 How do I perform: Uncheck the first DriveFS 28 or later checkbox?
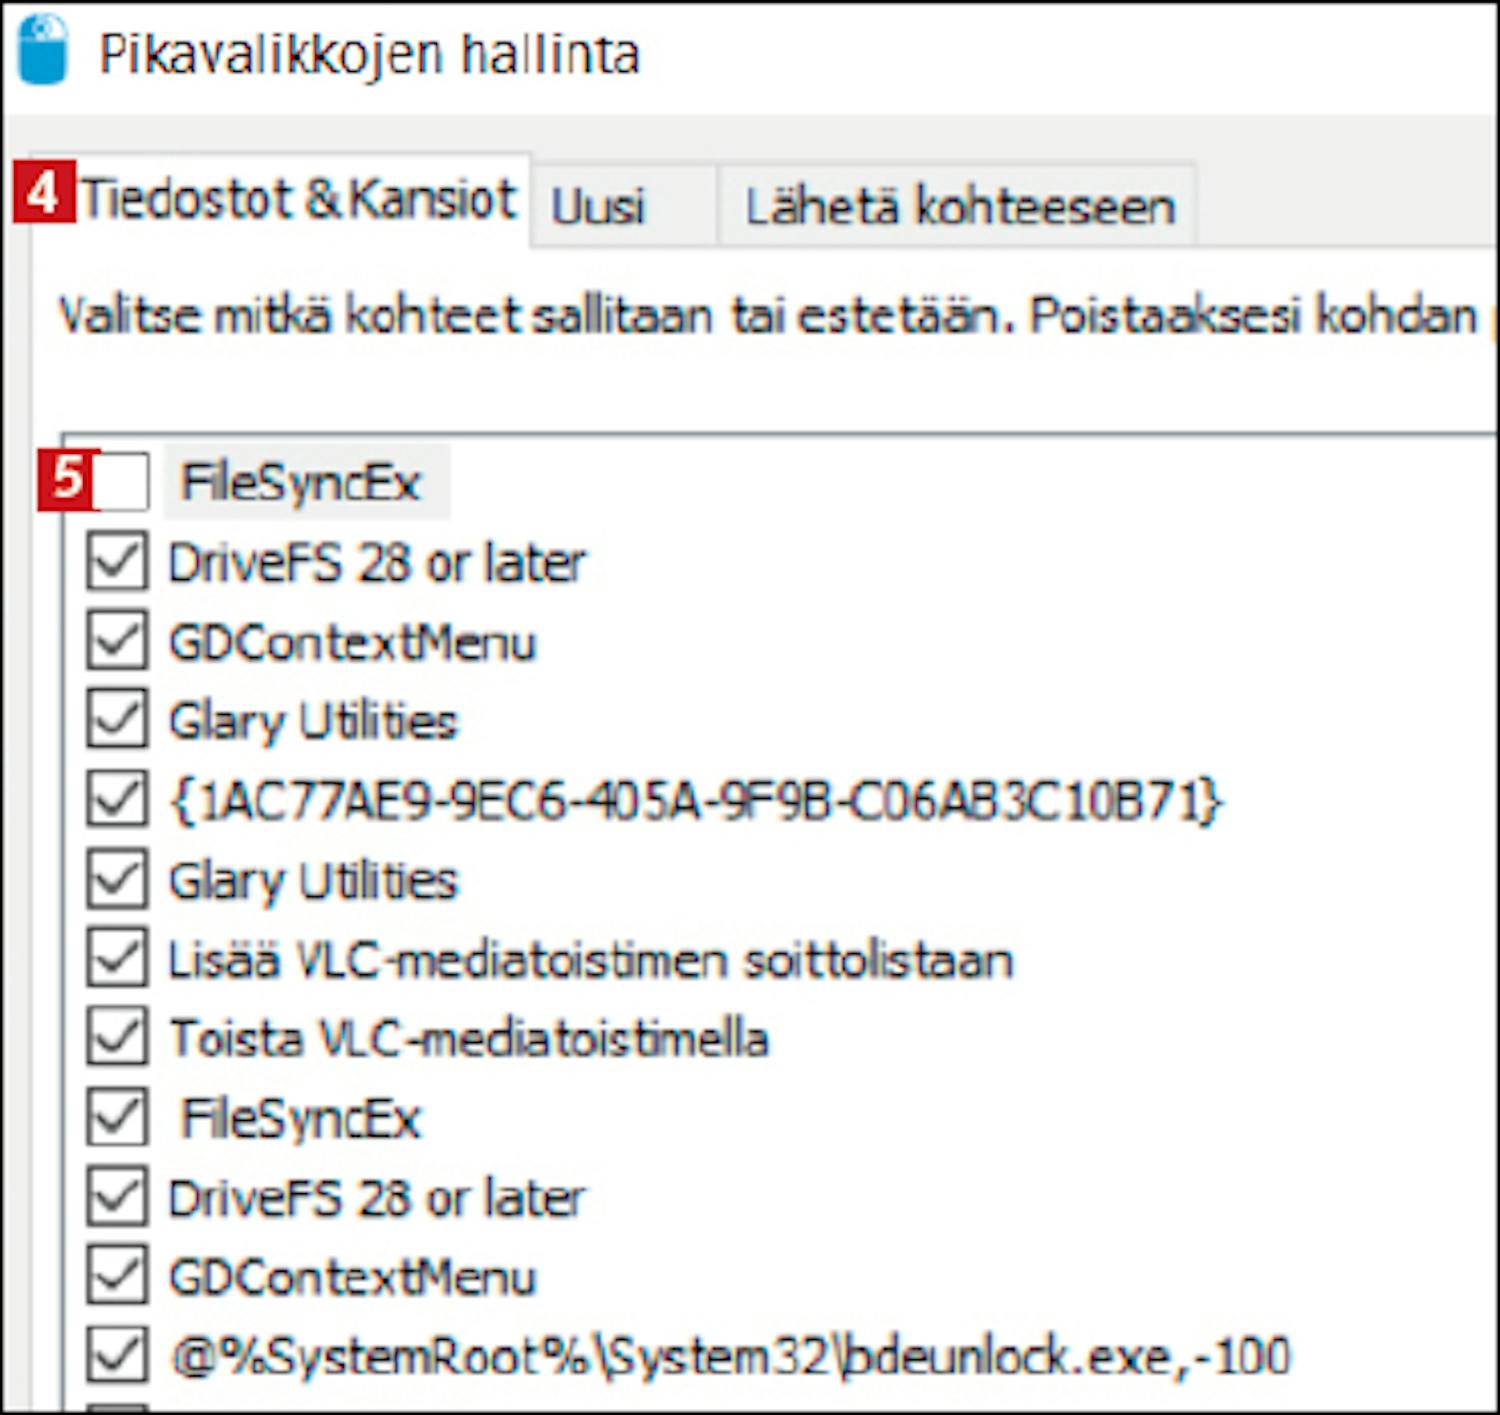coord(116,562)
